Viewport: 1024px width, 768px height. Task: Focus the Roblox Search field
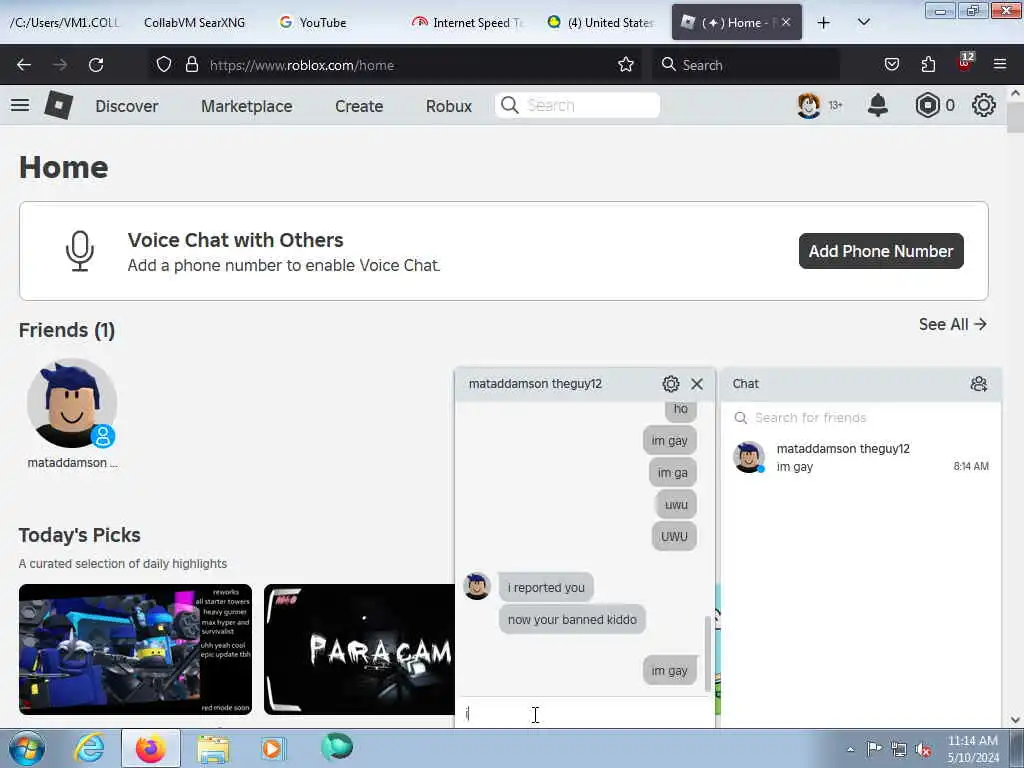(577, 105)
